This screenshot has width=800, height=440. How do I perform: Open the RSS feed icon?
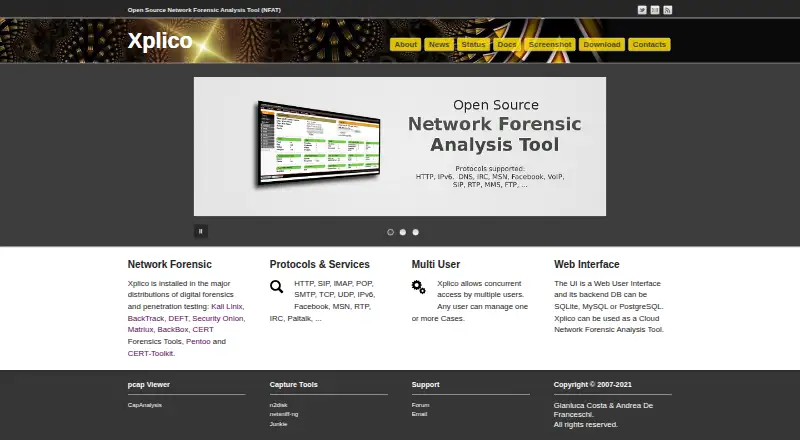click(667, 10)
